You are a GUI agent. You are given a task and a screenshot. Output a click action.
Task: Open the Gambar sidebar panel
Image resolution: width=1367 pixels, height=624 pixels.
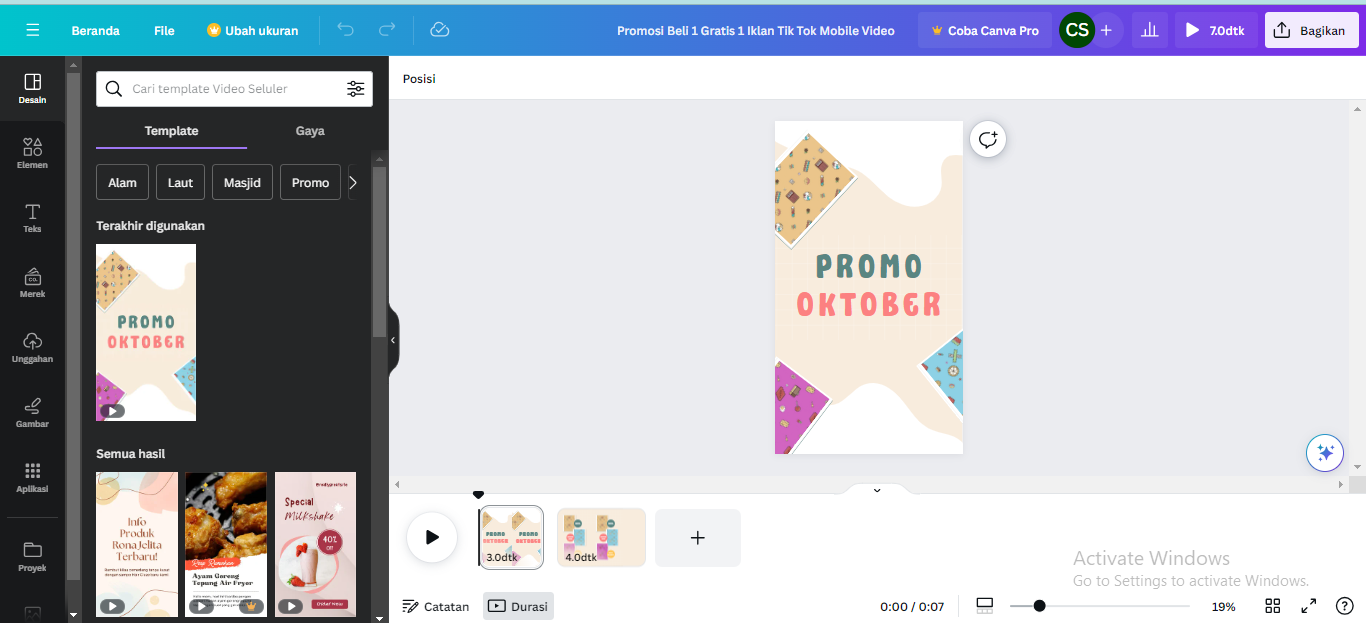32,412
